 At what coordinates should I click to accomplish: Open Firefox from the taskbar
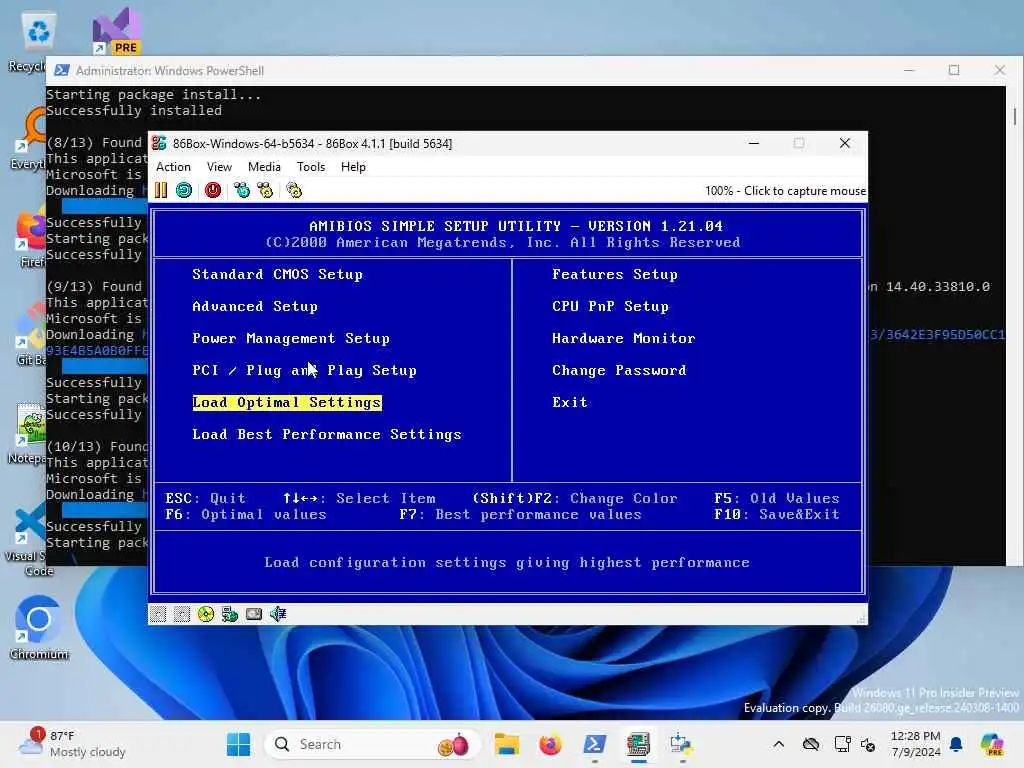551,744
